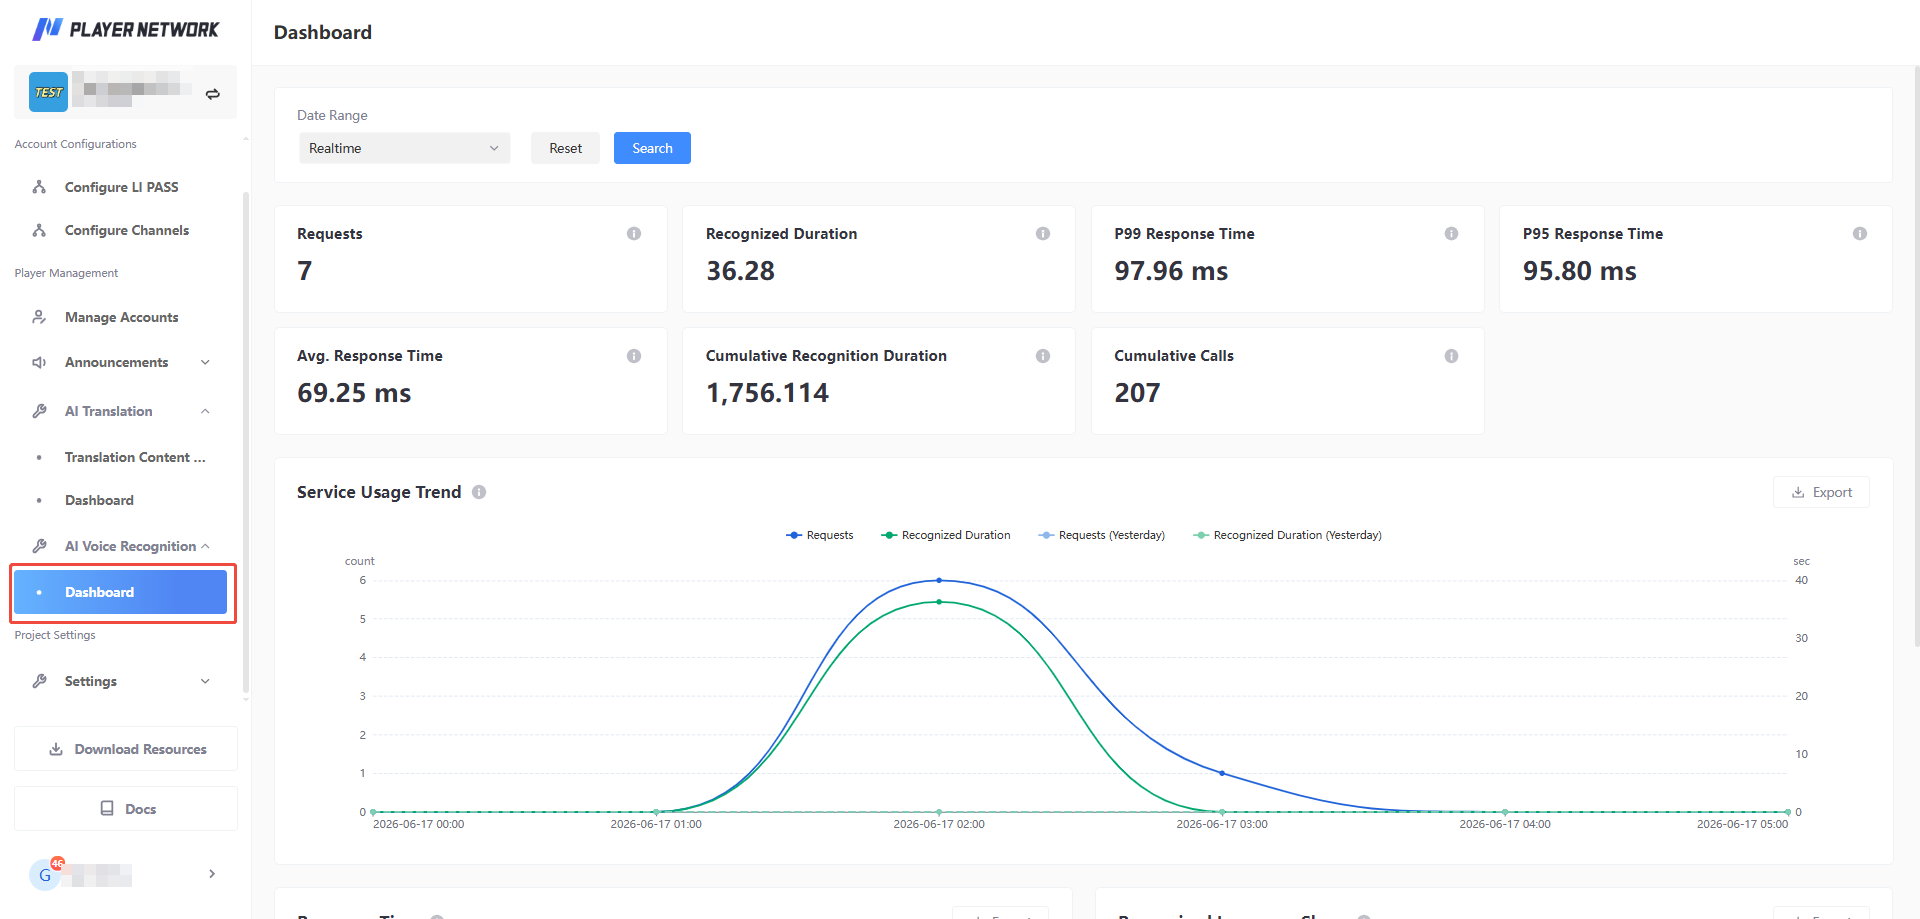Open the P95 Response Time info icon
Viewport: 1920px width, 919px height.
tap(1860, 233)
